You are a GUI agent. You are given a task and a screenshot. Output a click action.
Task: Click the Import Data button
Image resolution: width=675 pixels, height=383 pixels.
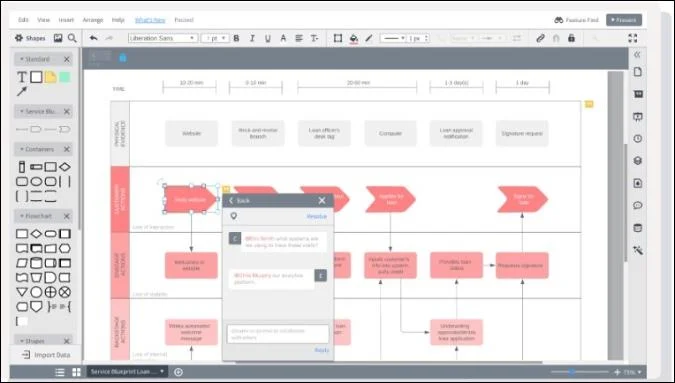click(46, 355)
